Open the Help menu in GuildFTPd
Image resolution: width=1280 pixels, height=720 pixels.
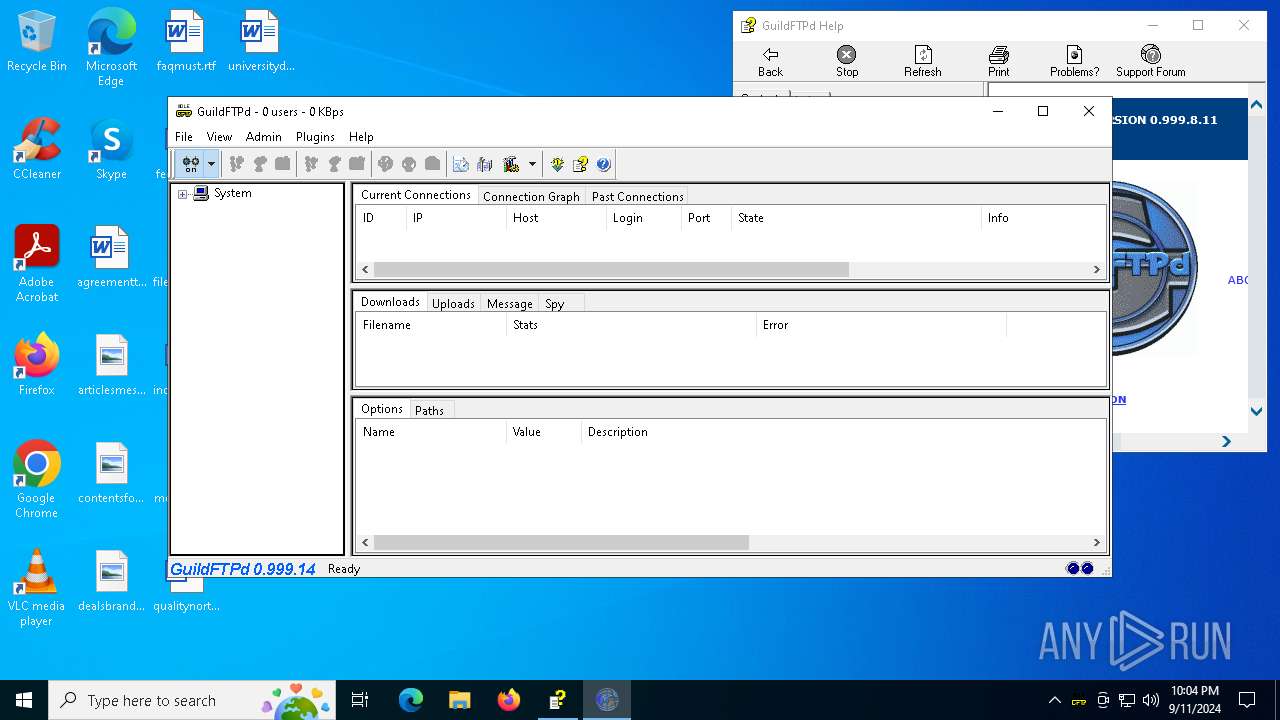click(361, 137)
